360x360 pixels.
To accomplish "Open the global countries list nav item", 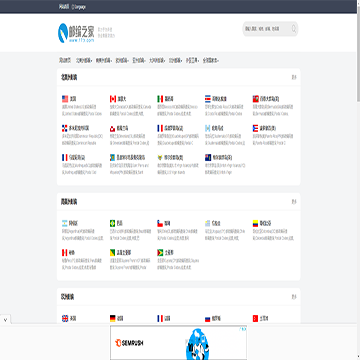I will [211, 60].
